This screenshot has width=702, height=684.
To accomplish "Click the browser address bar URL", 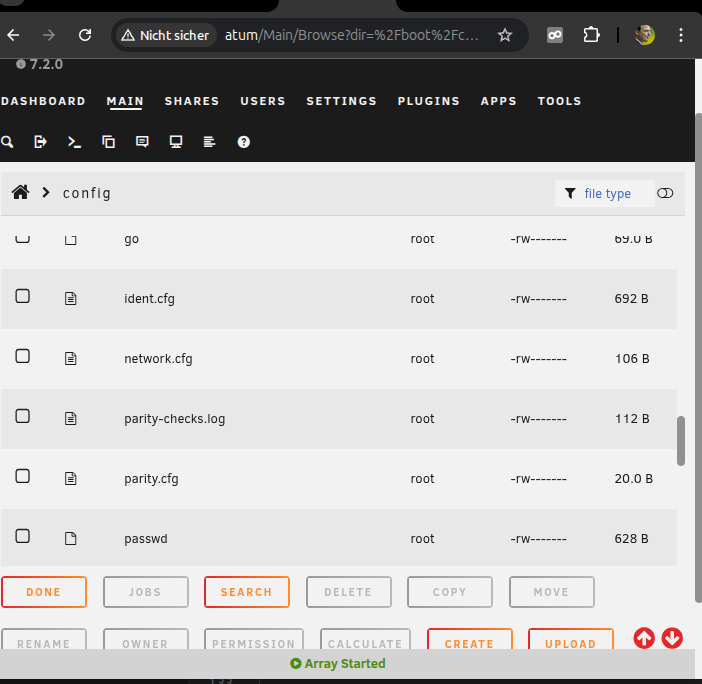I will coord(351,35).
